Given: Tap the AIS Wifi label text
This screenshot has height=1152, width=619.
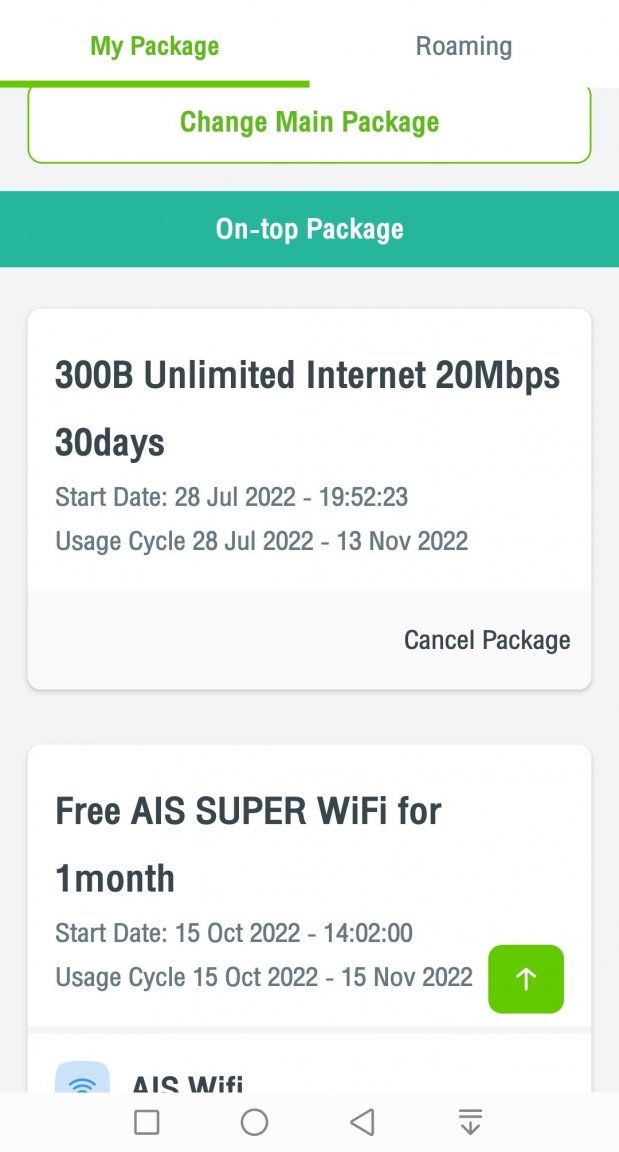Looking at the screenshot, I should 187,1082.
